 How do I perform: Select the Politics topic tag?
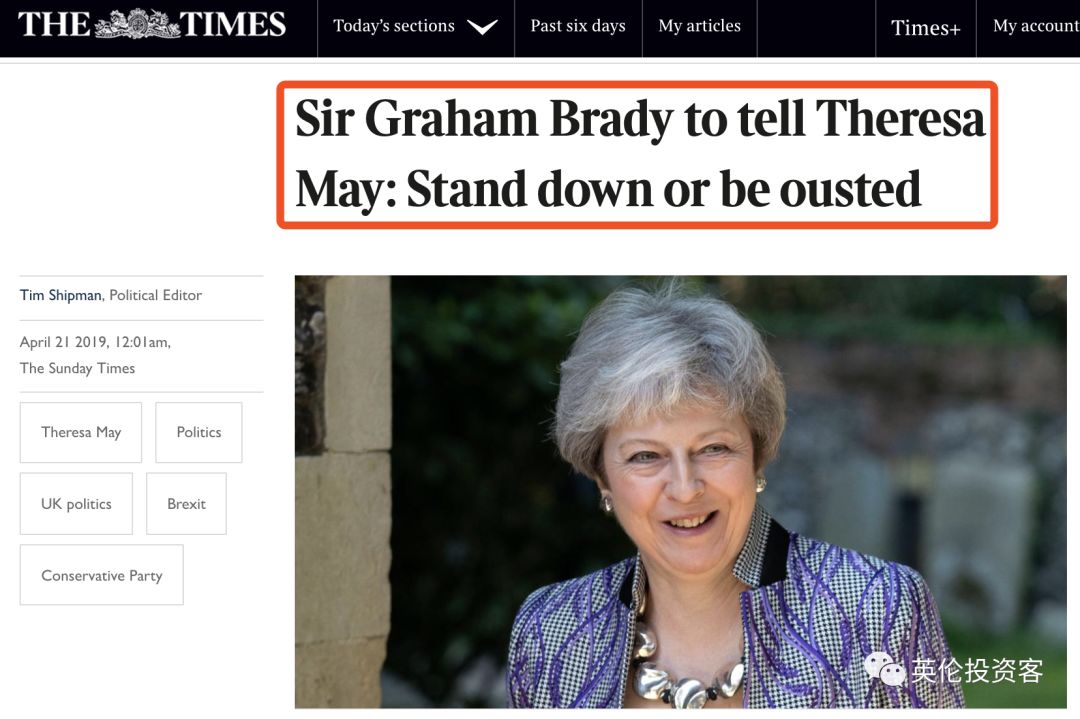(x=199, y=432)
